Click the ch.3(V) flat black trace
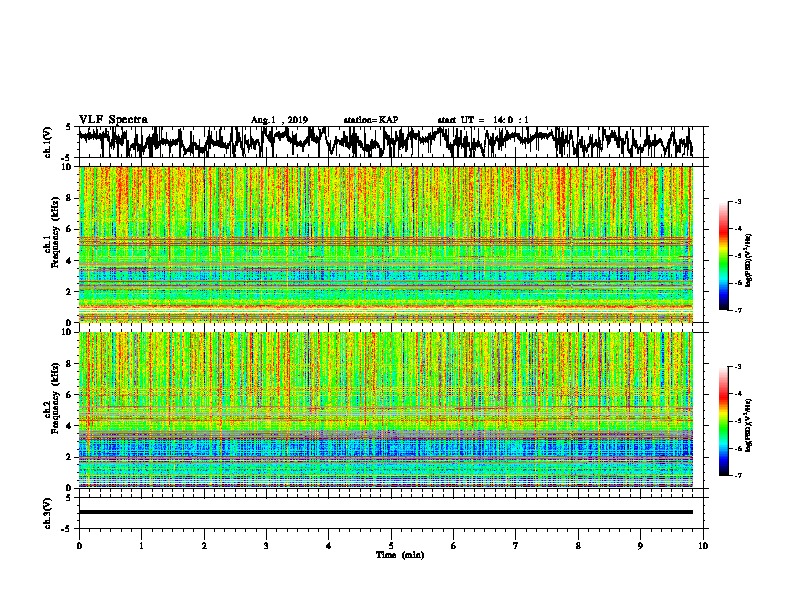The width and height of the screenshot is (792, 612). coord(385,512)
